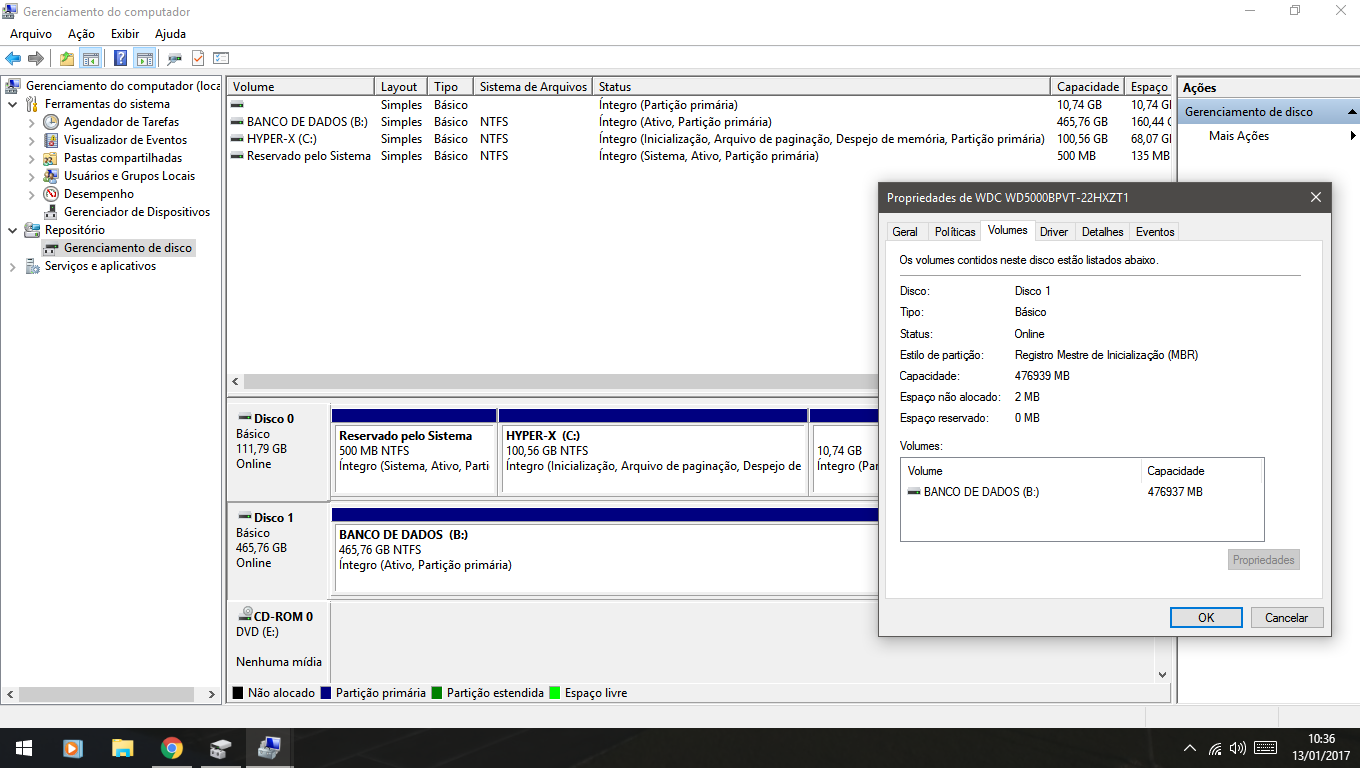This screenshot has width=1360, height=772.
Task: Toggle the show/hide console tree toolbar icon
Action: pos(90,58)
